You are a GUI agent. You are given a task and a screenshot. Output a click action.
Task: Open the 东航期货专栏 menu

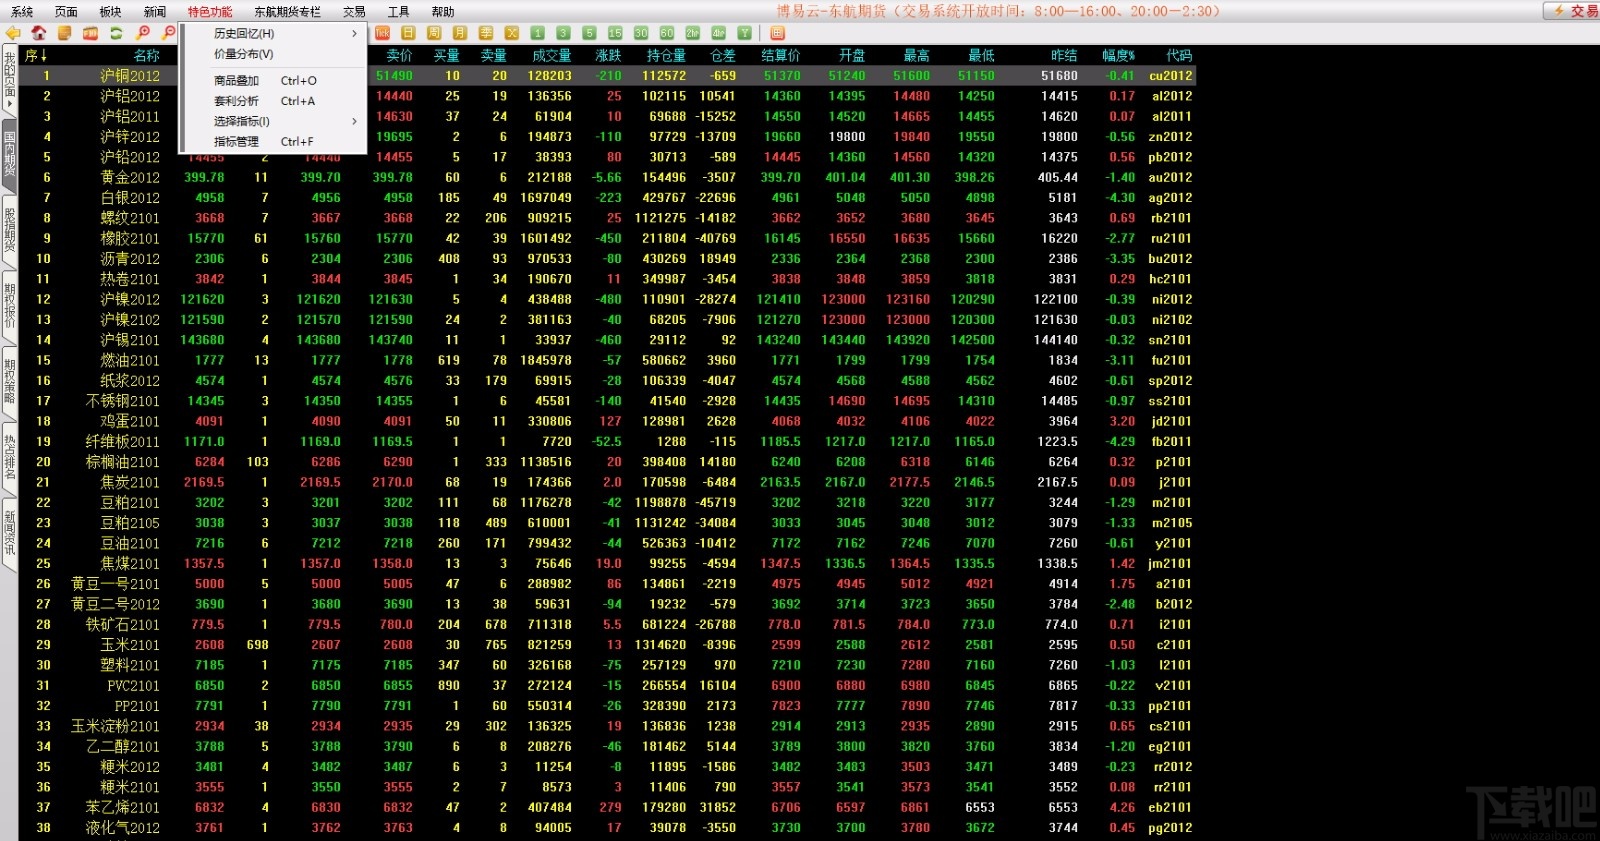[287, 12]
